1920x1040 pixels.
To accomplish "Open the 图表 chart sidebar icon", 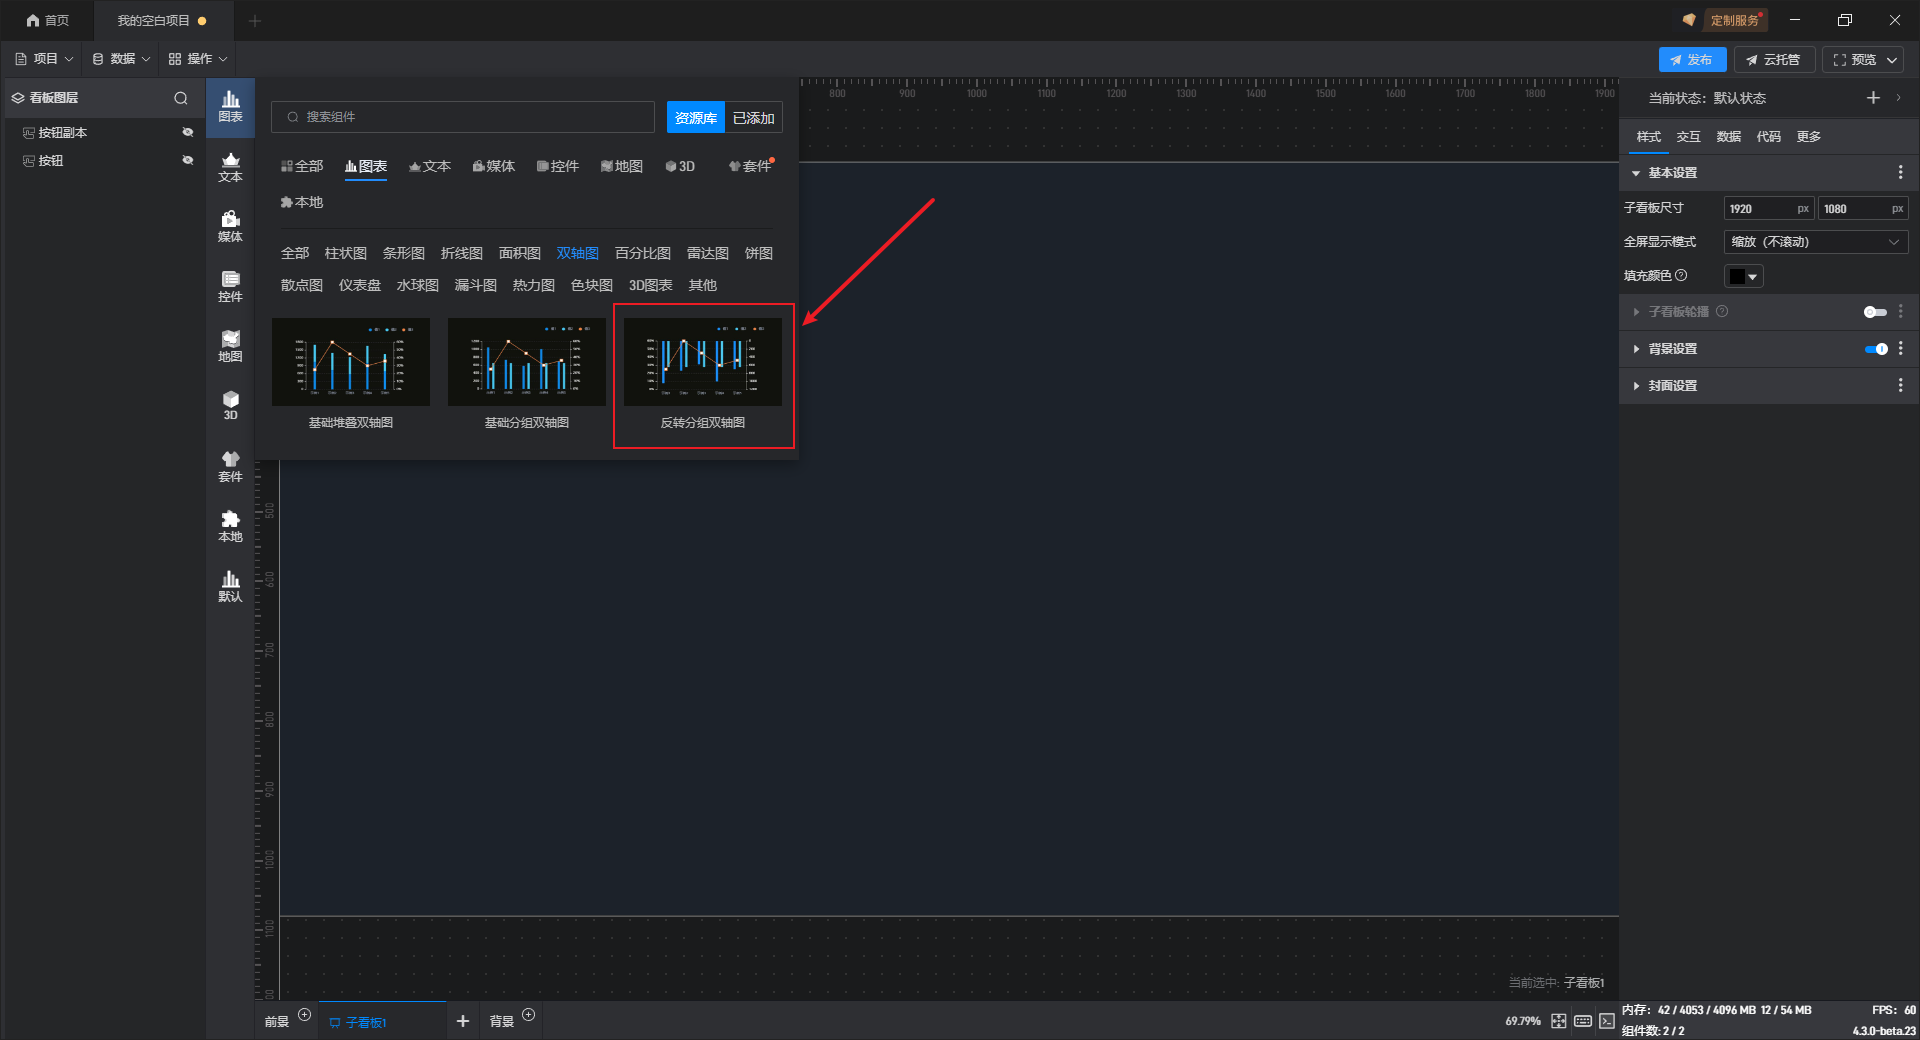I will tap(230, 106).
